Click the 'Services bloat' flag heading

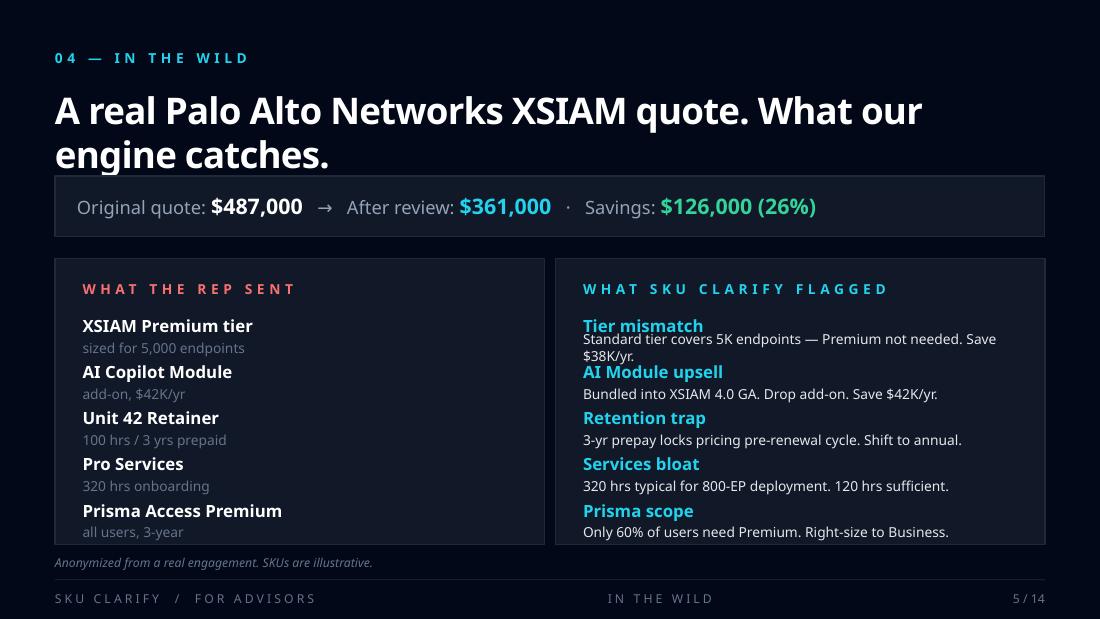641,464
